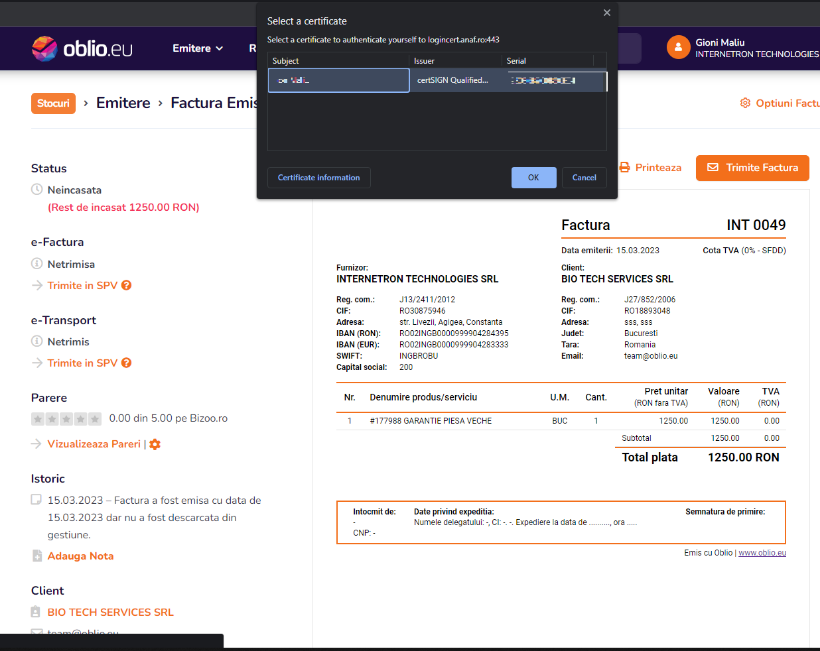Click Adauga Nota link
This screenshot has width=820, height=651.
tap(81, 556)
